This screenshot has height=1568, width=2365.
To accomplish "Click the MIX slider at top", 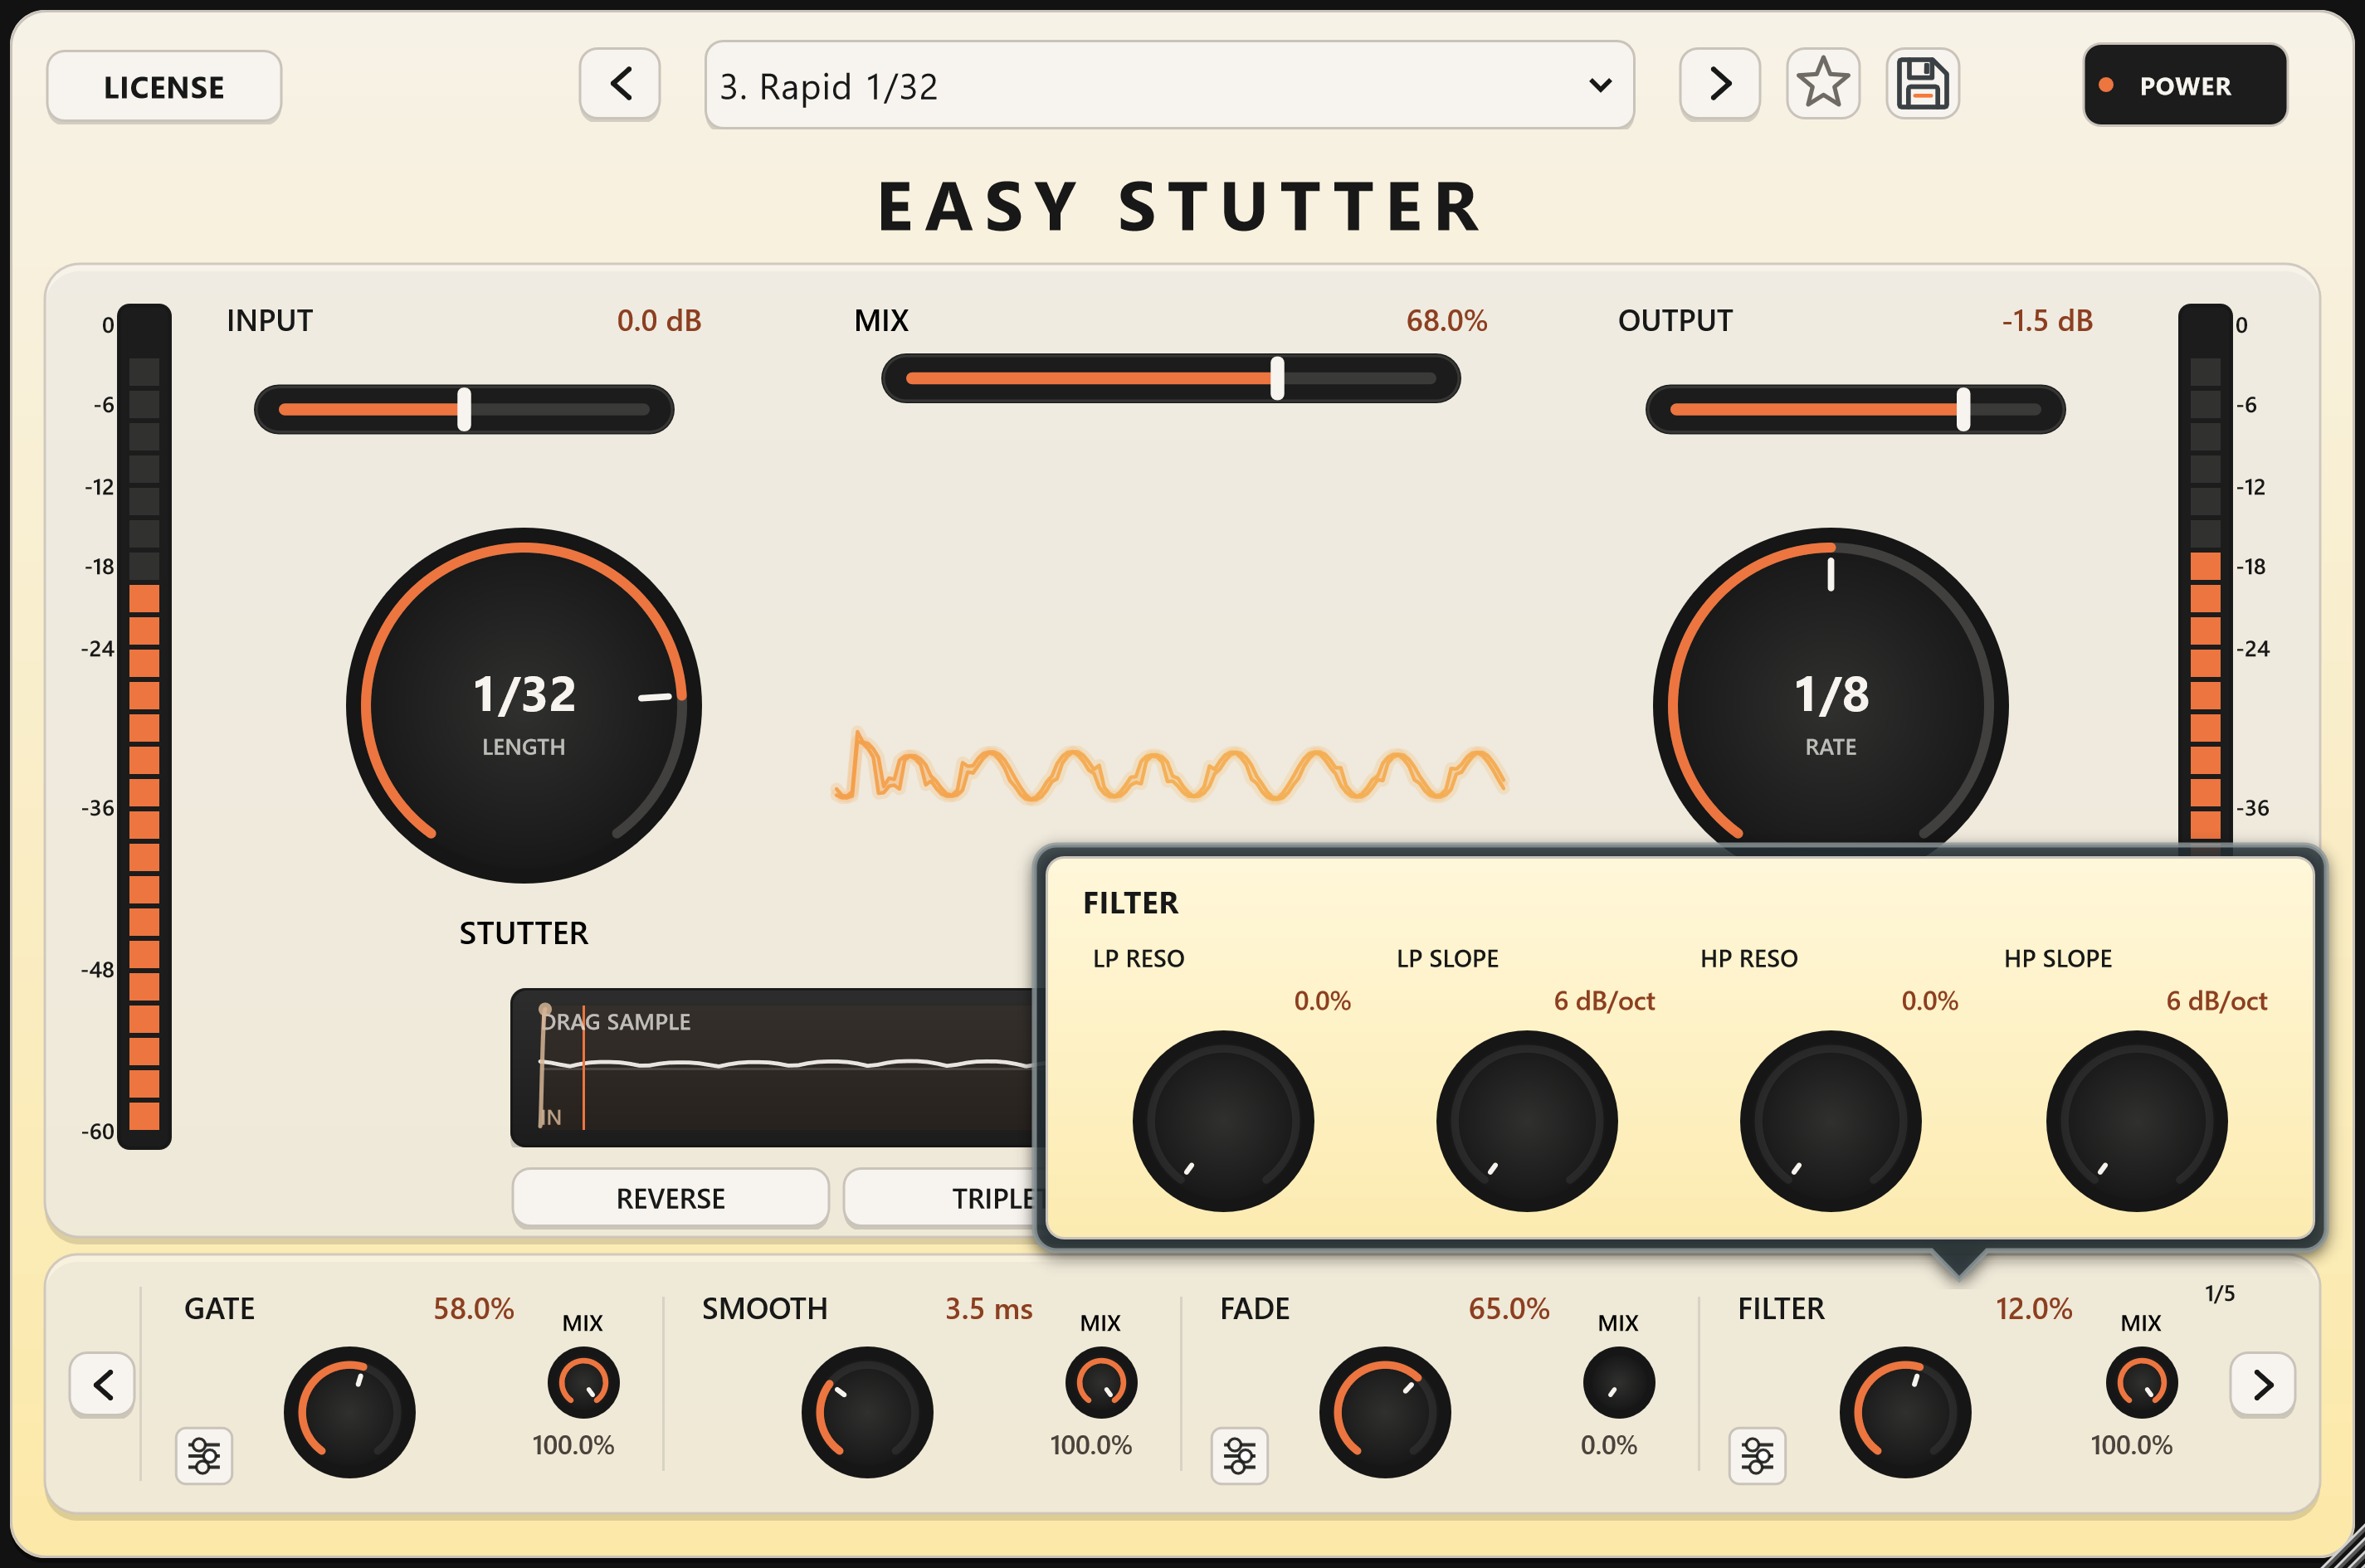I will click(1170, 378).
